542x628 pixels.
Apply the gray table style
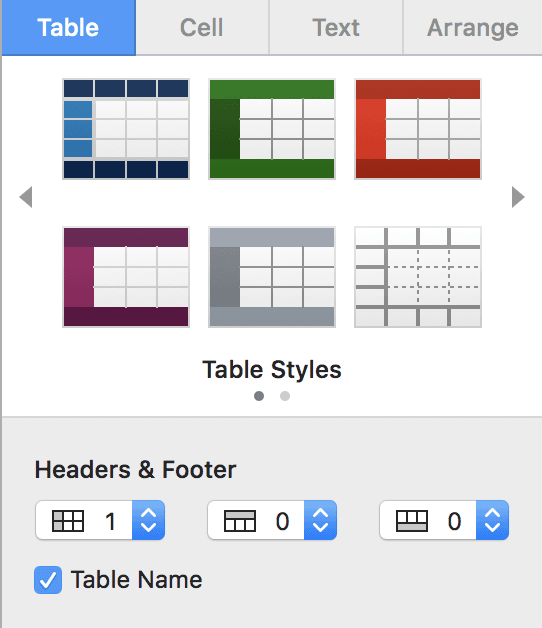[272, 277]
